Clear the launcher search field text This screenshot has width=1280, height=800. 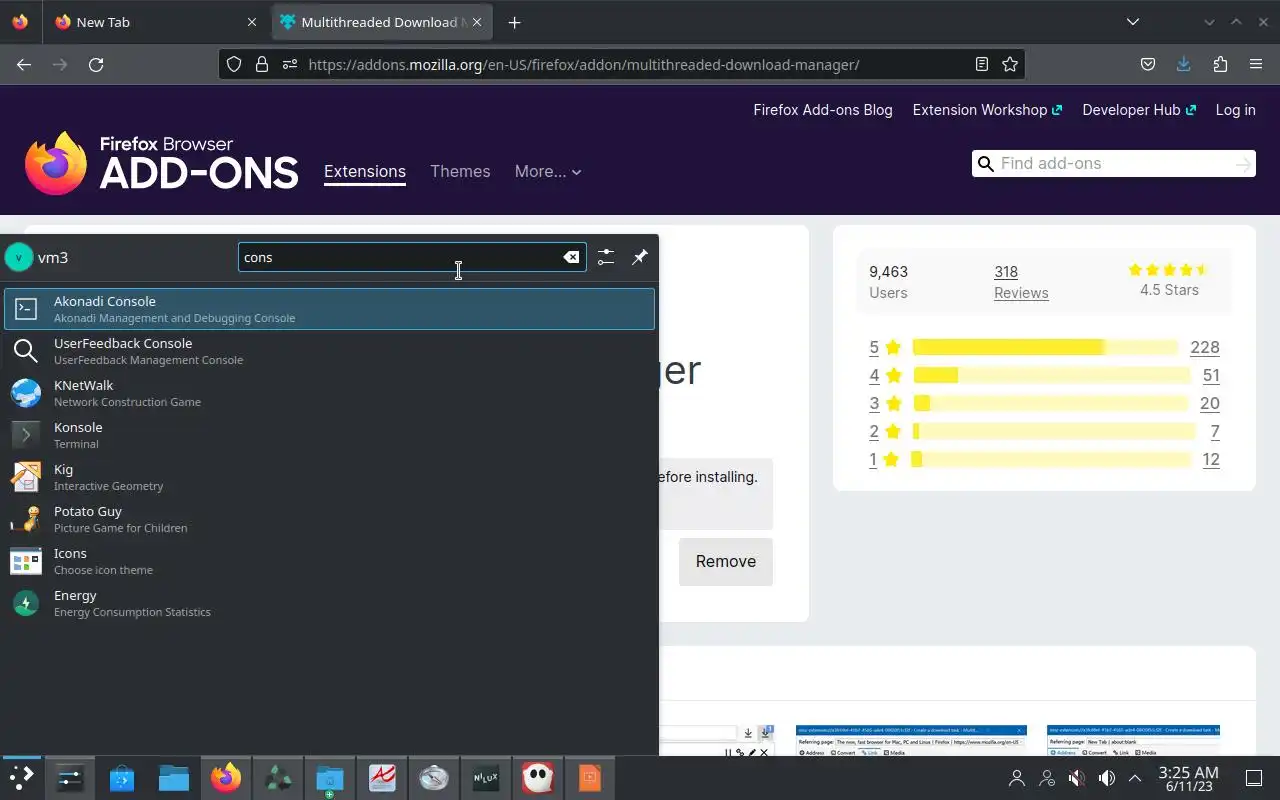tap(571, 257)
